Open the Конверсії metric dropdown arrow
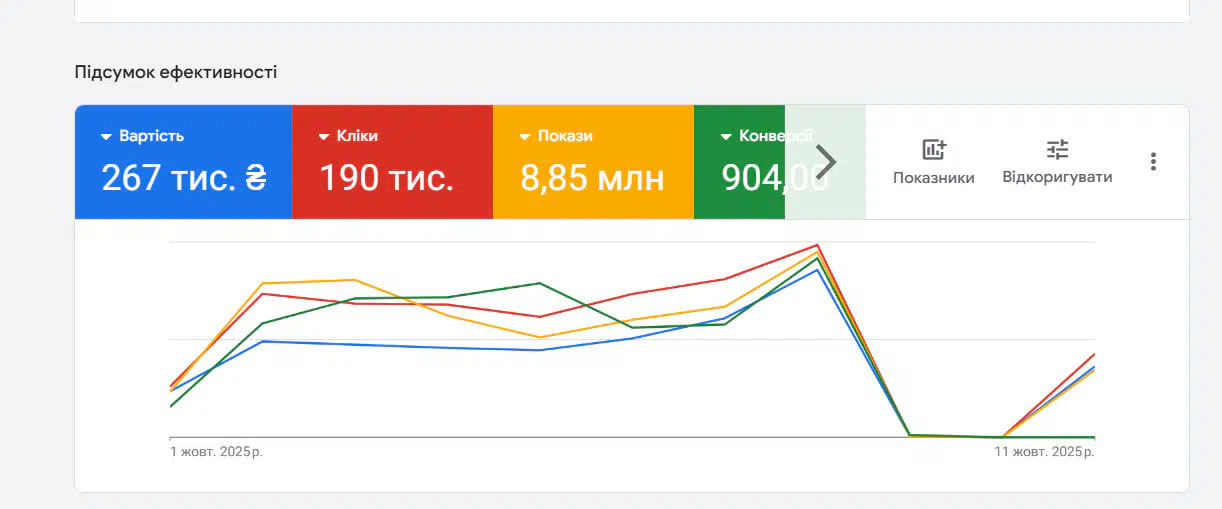Viewport: 1222px width, 509px height. click(x=726, y=137)
